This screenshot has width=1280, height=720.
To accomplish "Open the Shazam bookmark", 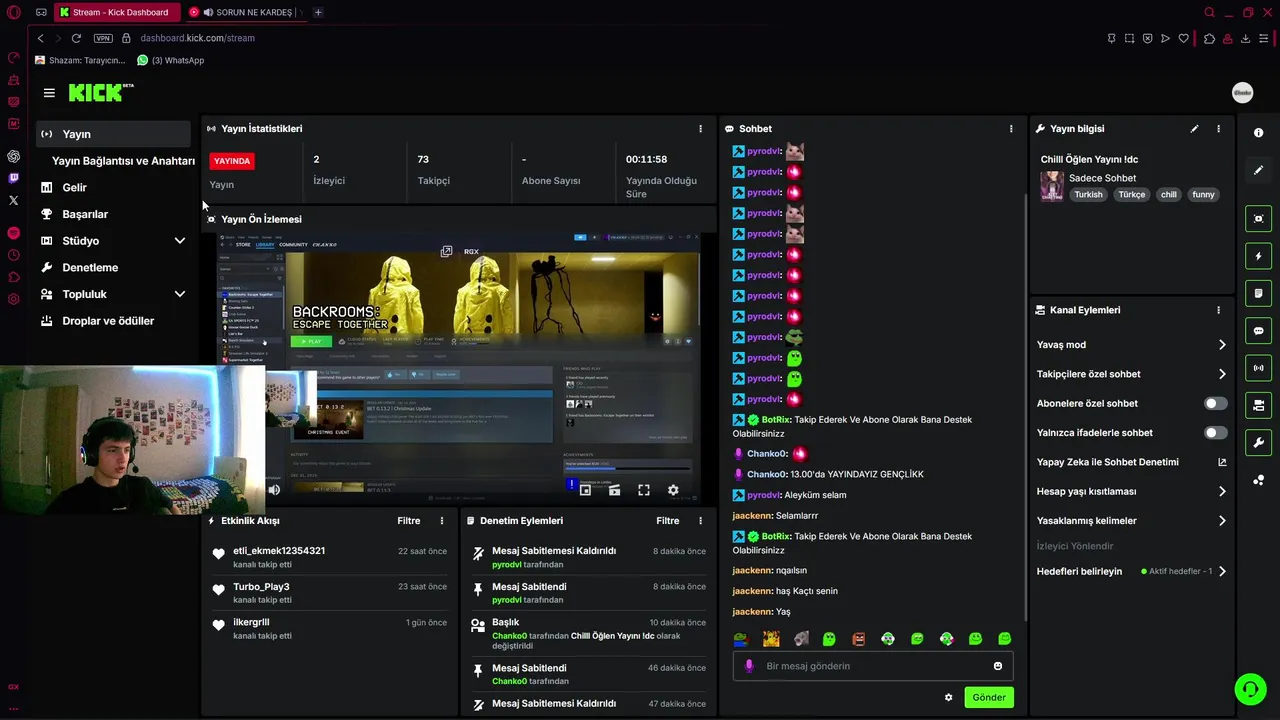I will [80, 60].
